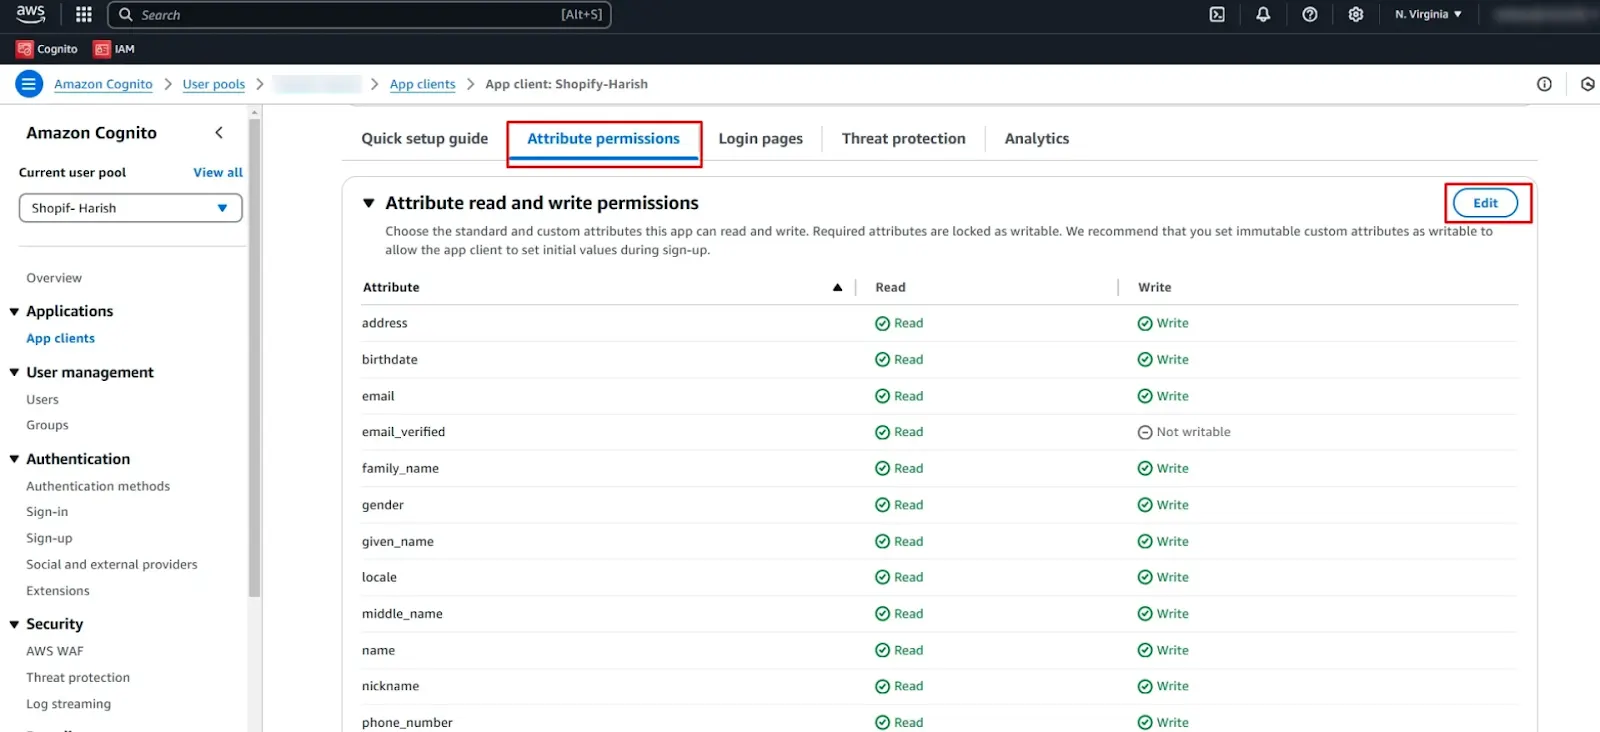Screen dimensions: 1600x732
Task: Open Threat protection in the sidebar
Action: coord(78,678)
